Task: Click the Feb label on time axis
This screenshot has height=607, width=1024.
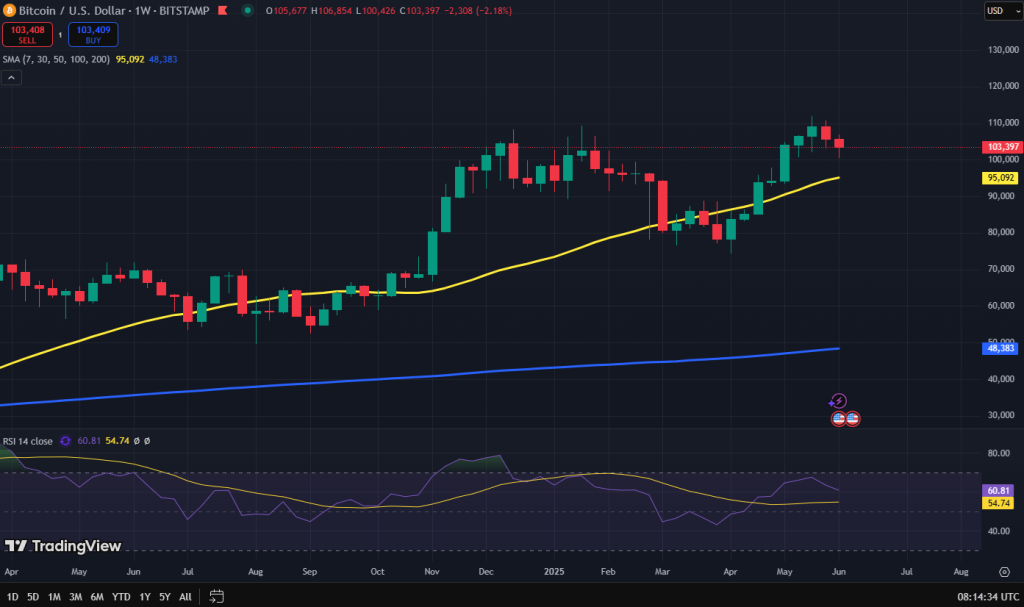Action: (608, 572)
